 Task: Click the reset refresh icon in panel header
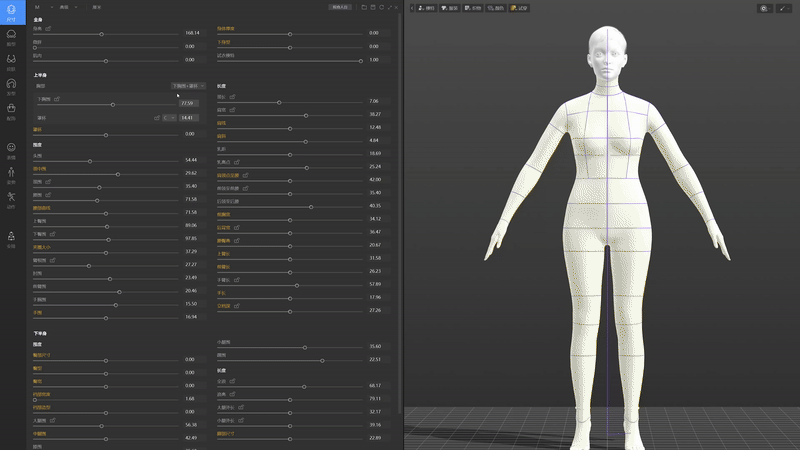click(382, 7)
